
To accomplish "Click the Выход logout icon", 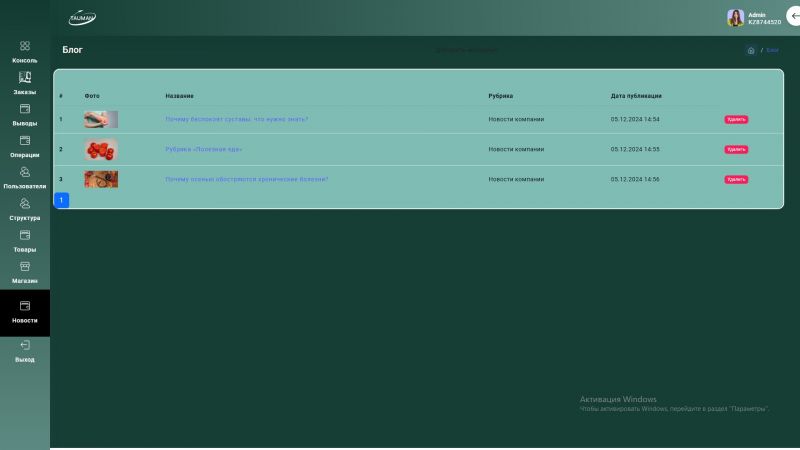I will 25,346.
